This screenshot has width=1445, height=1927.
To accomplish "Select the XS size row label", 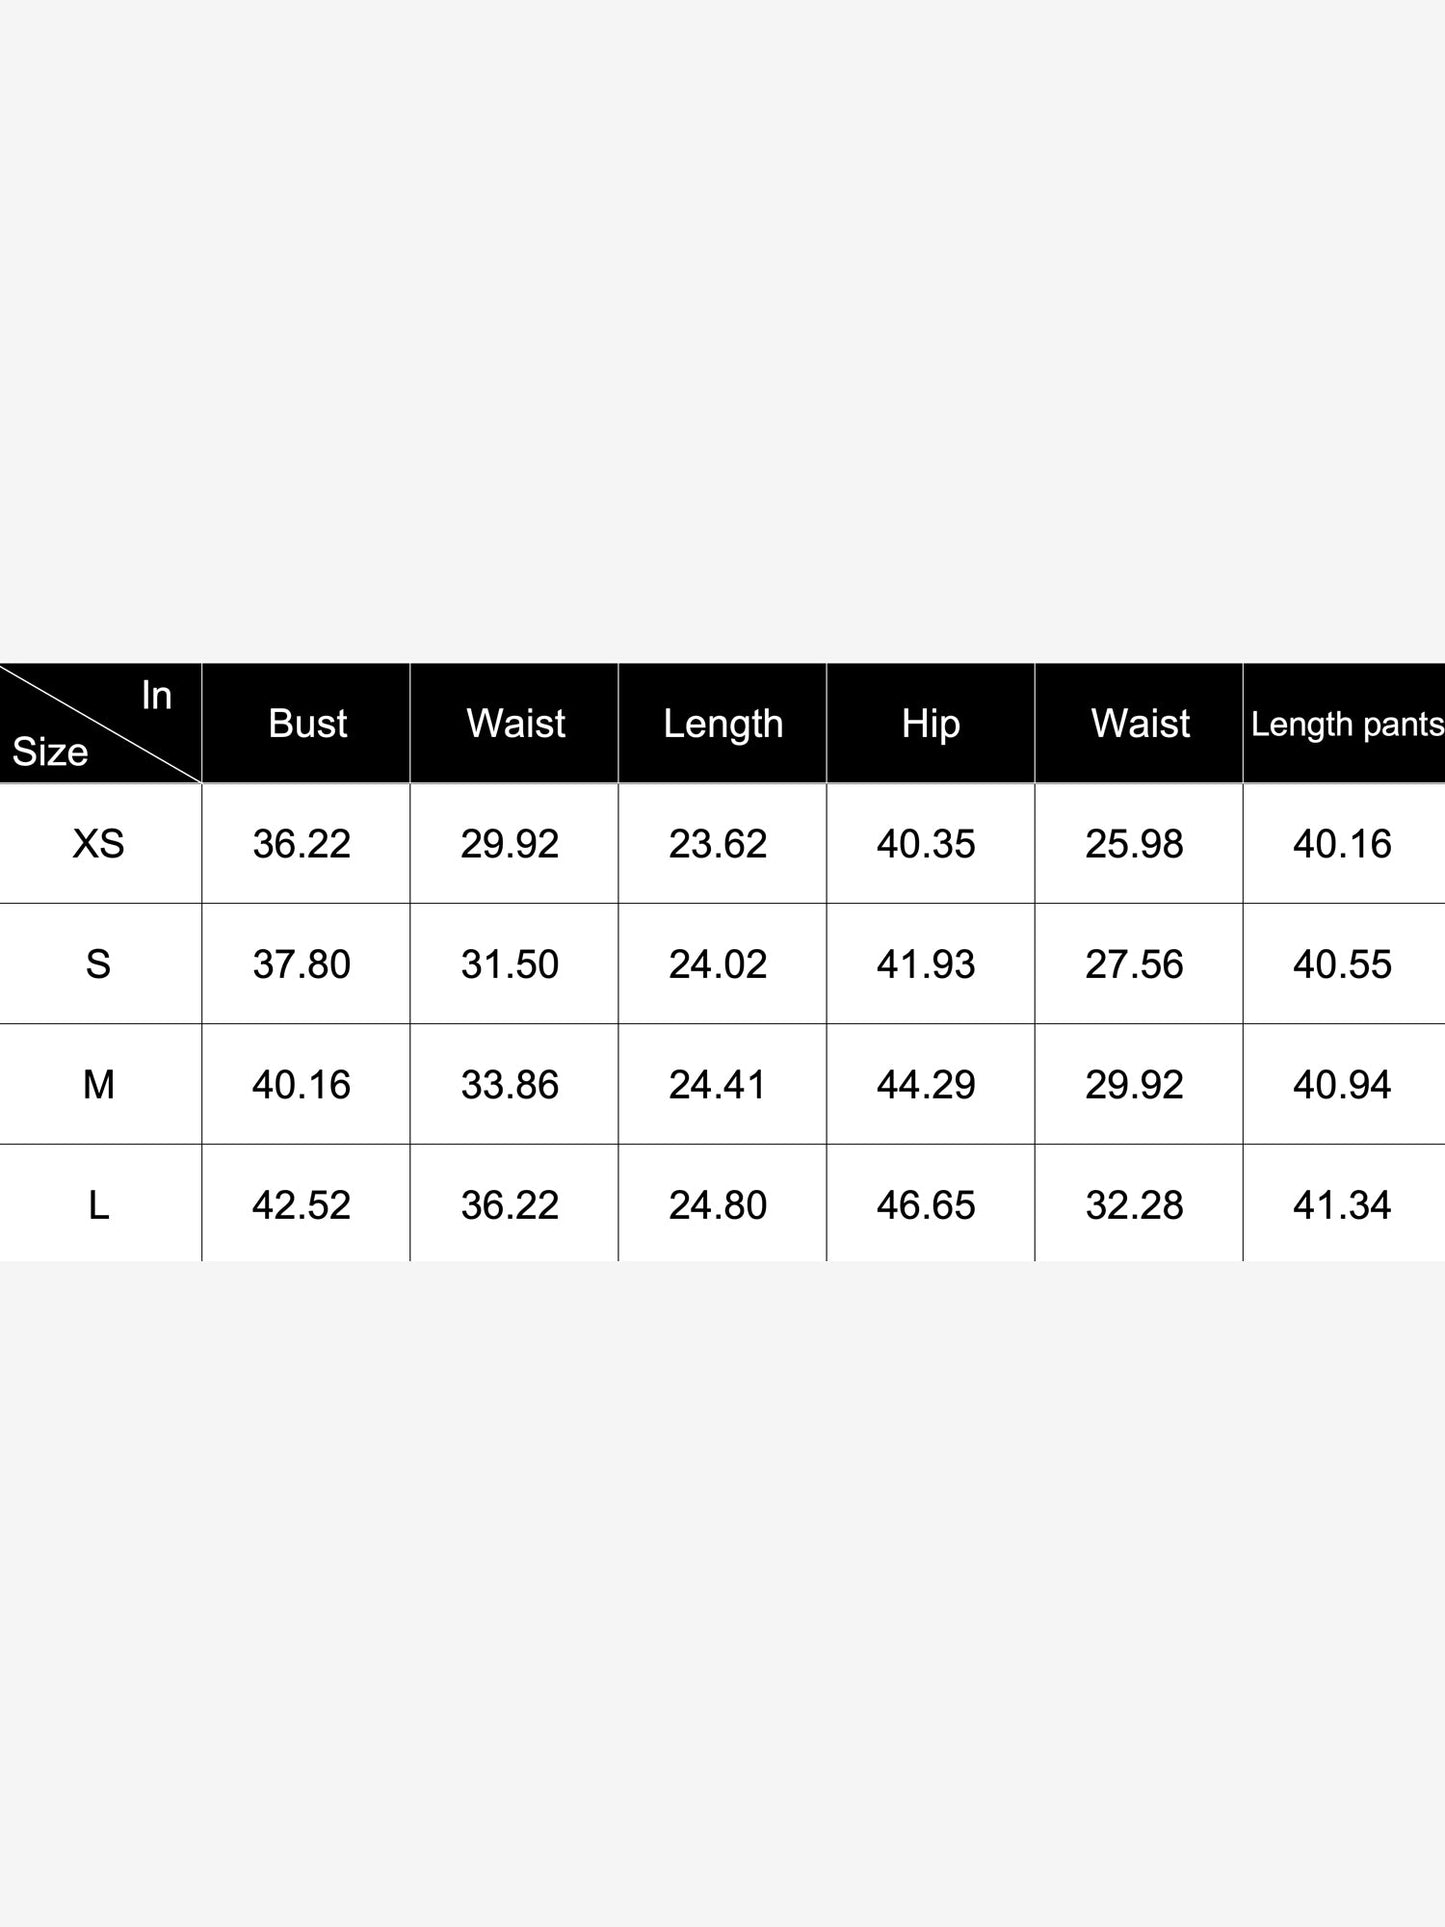I will pos(99,844).
